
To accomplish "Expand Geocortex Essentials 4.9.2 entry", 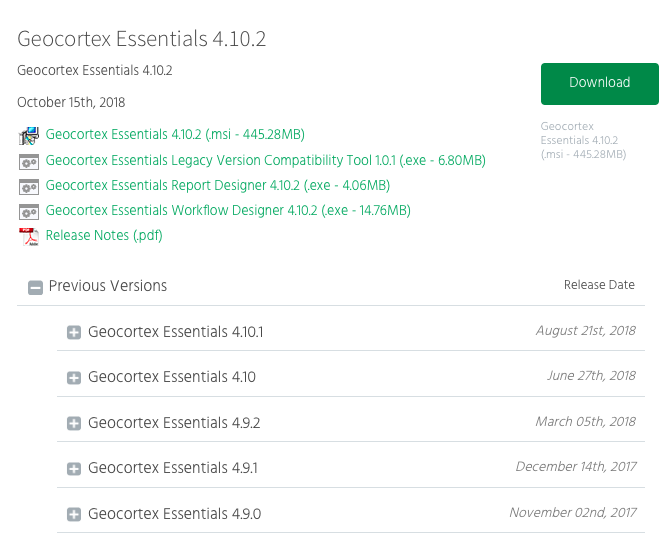I will click(x=74, y=423).
